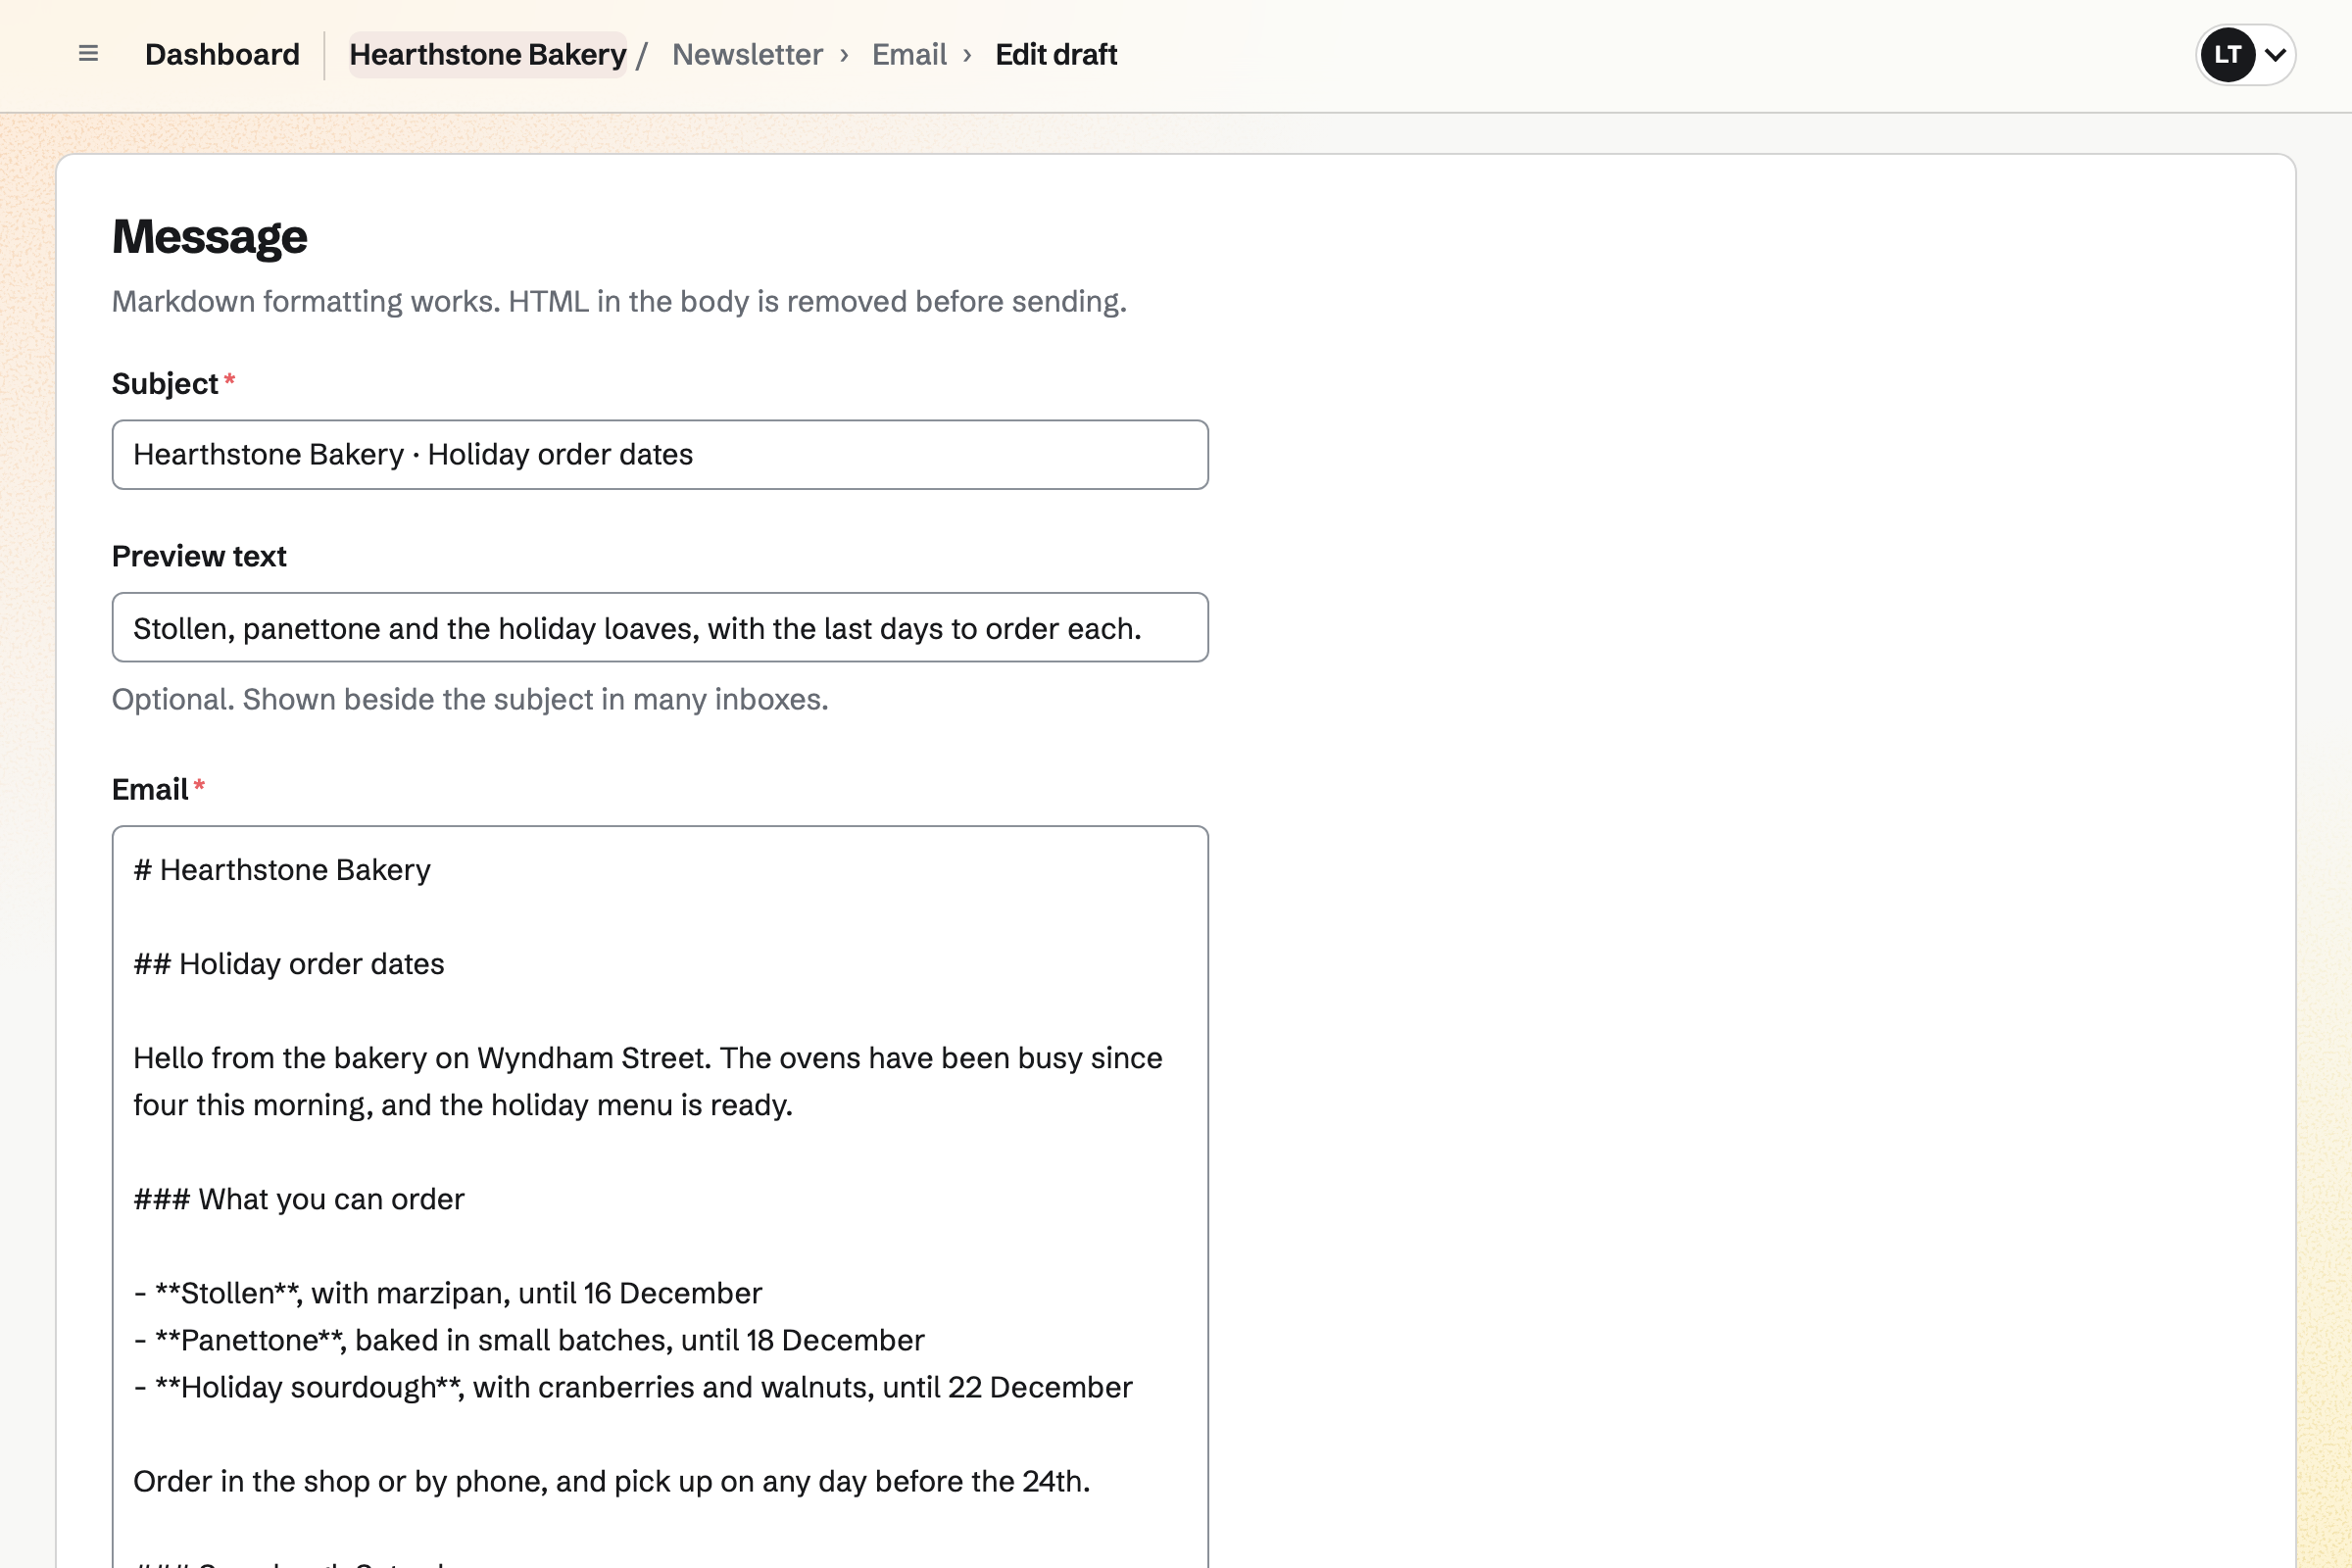
Task: Focus the Subject input field
Action: pos(660,455)
